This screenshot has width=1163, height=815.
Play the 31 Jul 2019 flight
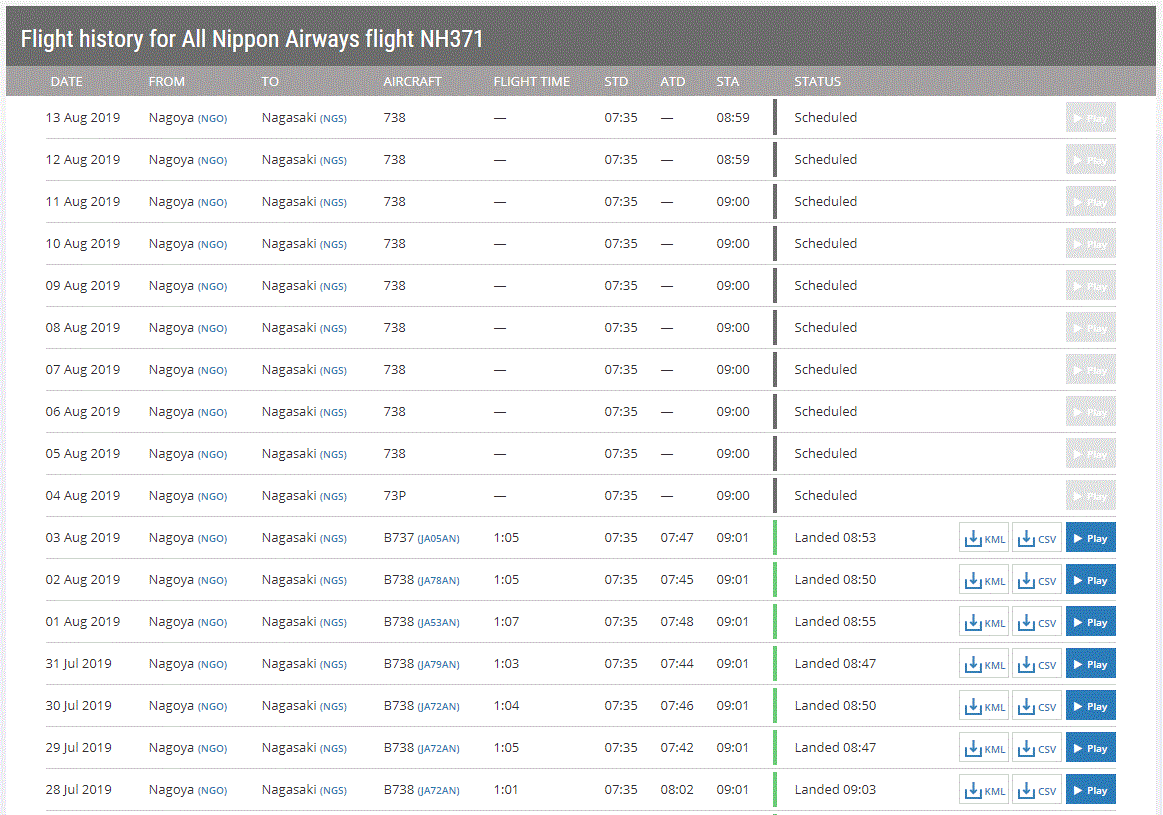tap(1091, 664)
